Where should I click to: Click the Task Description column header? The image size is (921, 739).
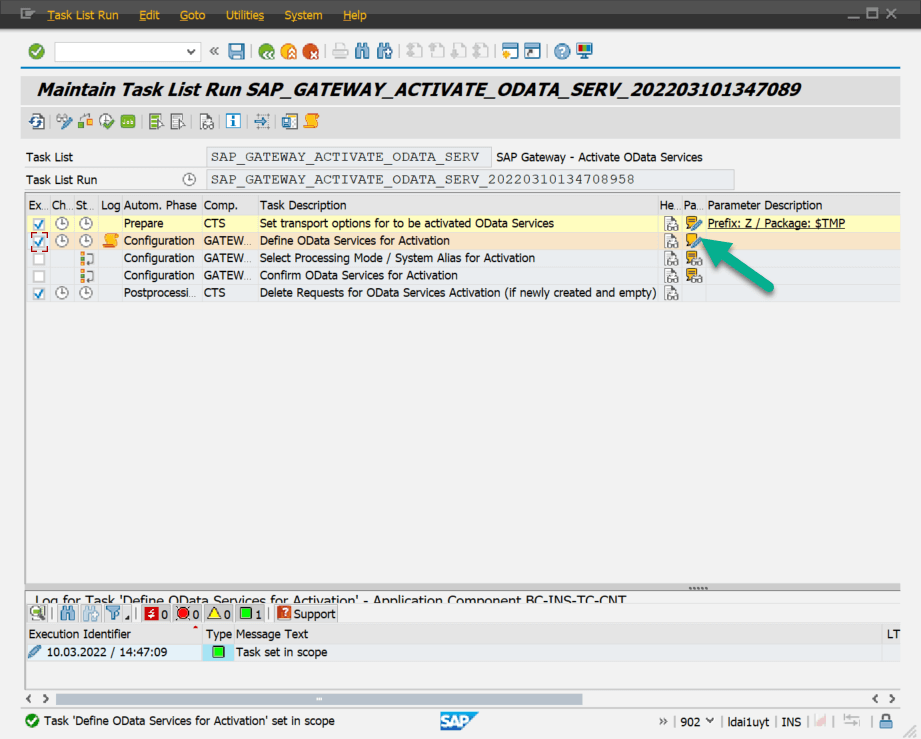pos(458,205)
